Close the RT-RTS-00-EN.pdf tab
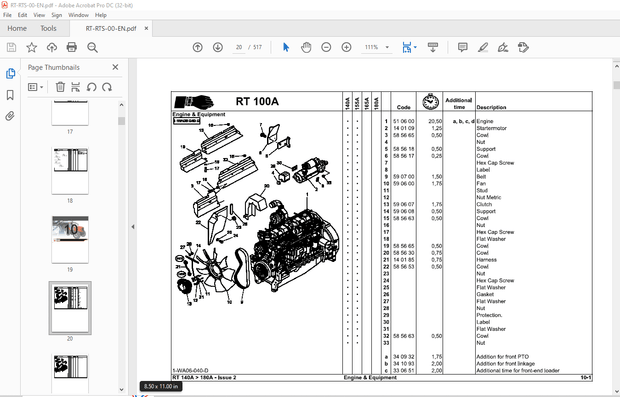This screenshot has height=397, width=620. click(146, 28)
